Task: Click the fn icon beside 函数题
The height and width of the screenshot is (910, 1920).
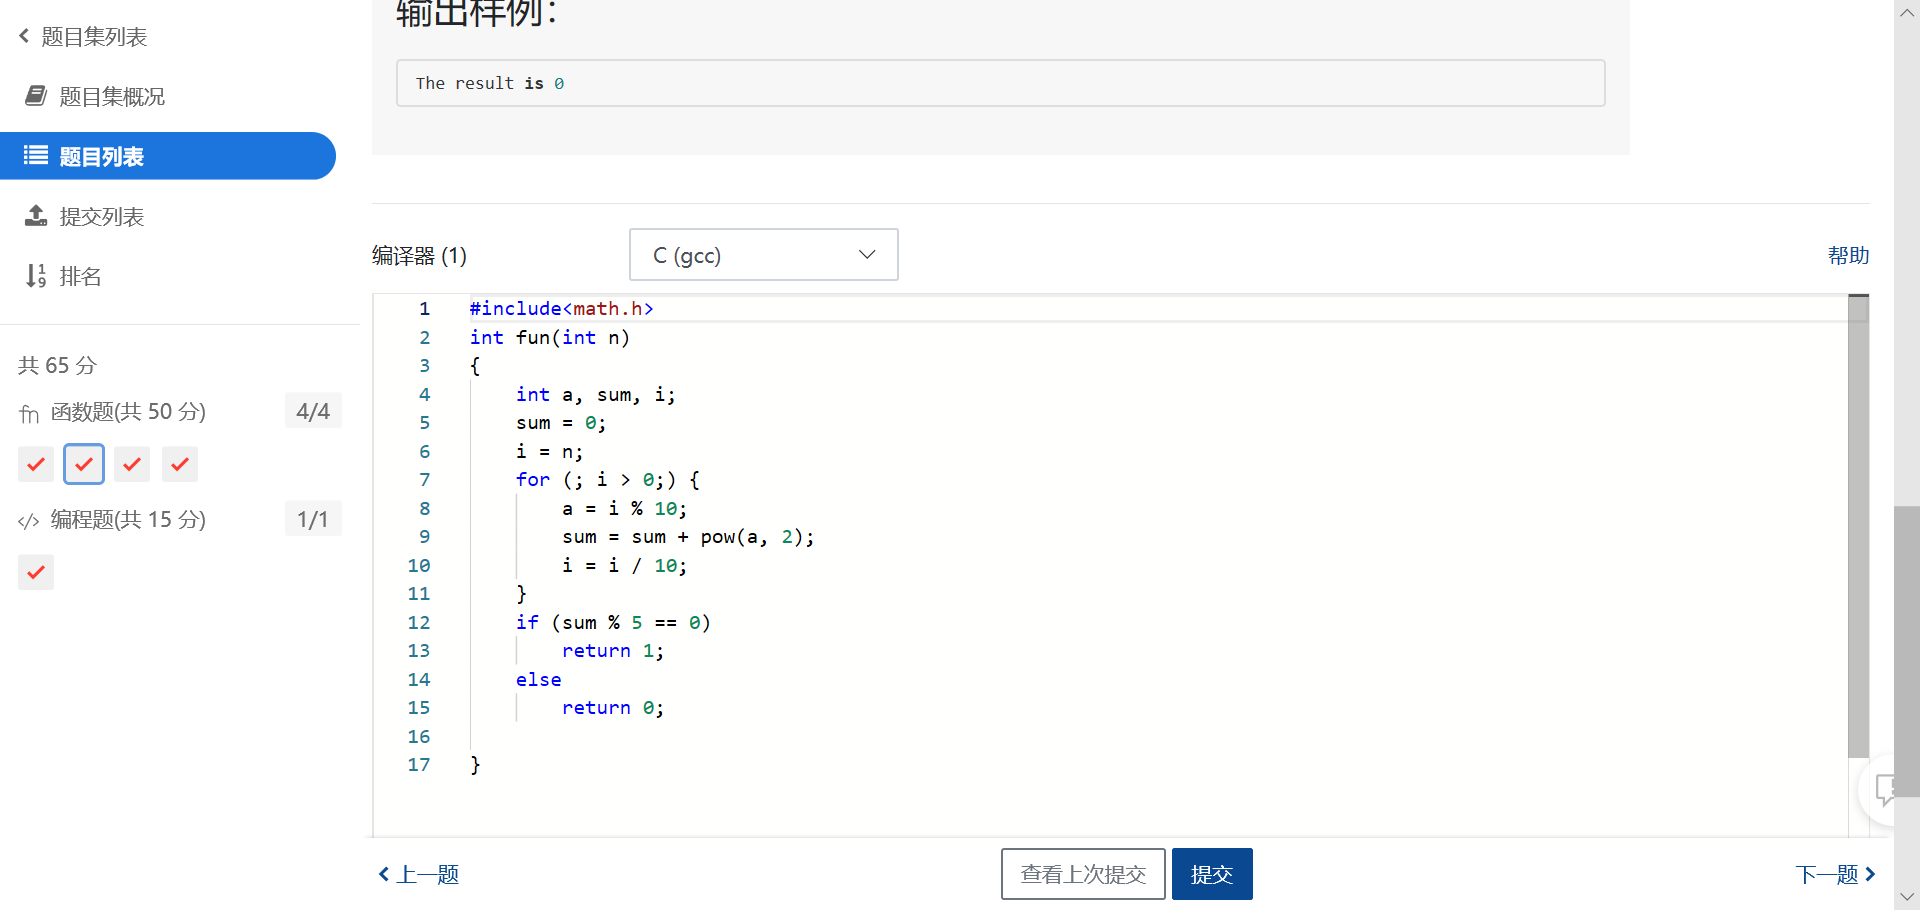Action: (29, 413)
